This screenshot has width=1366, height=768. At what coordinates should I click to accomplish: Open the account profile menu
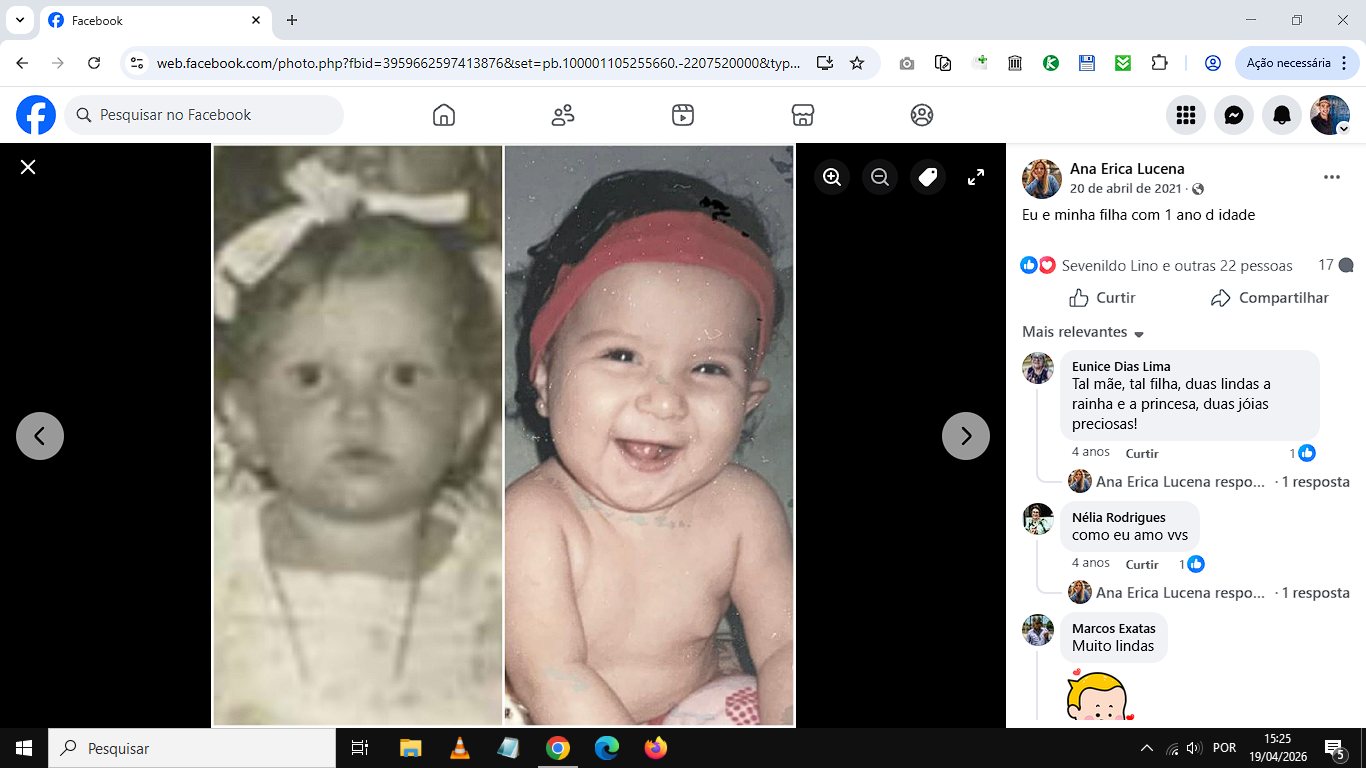coord(1330,115)
